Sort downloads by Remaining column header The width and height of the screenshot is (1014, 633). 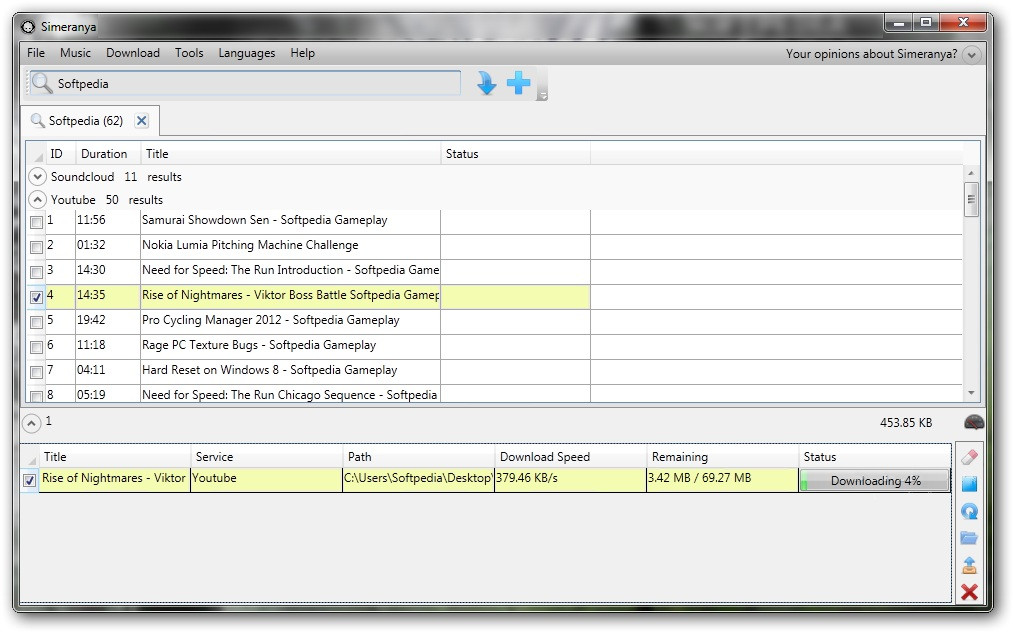click(722, 456)
